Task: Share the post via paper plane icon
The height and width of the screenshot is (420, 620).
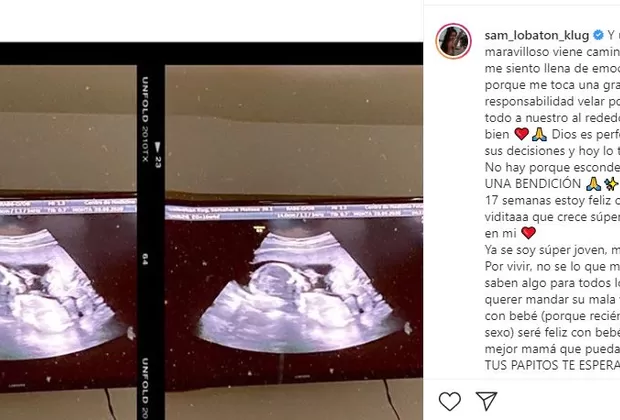Action: 486,401
